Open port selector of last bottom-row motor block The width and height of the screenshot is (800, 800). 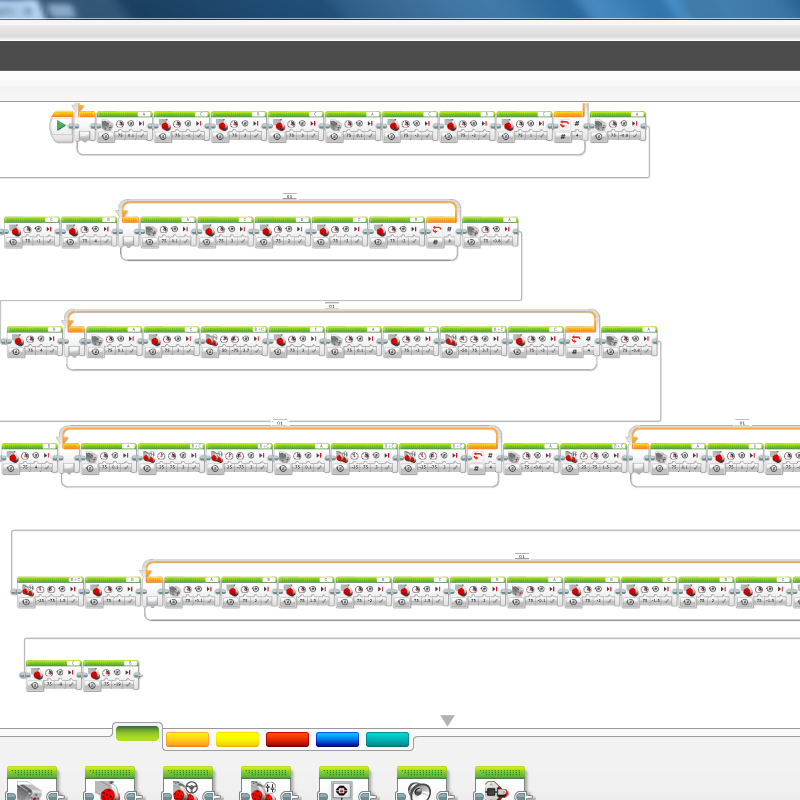[x=131, y=663]
